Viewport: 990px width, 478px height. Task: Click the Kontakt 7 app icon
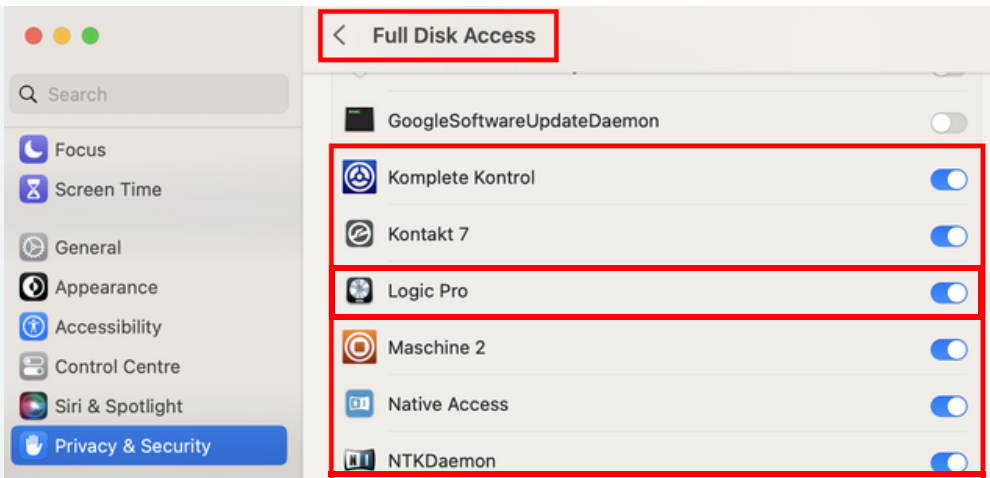coord(359,234)
